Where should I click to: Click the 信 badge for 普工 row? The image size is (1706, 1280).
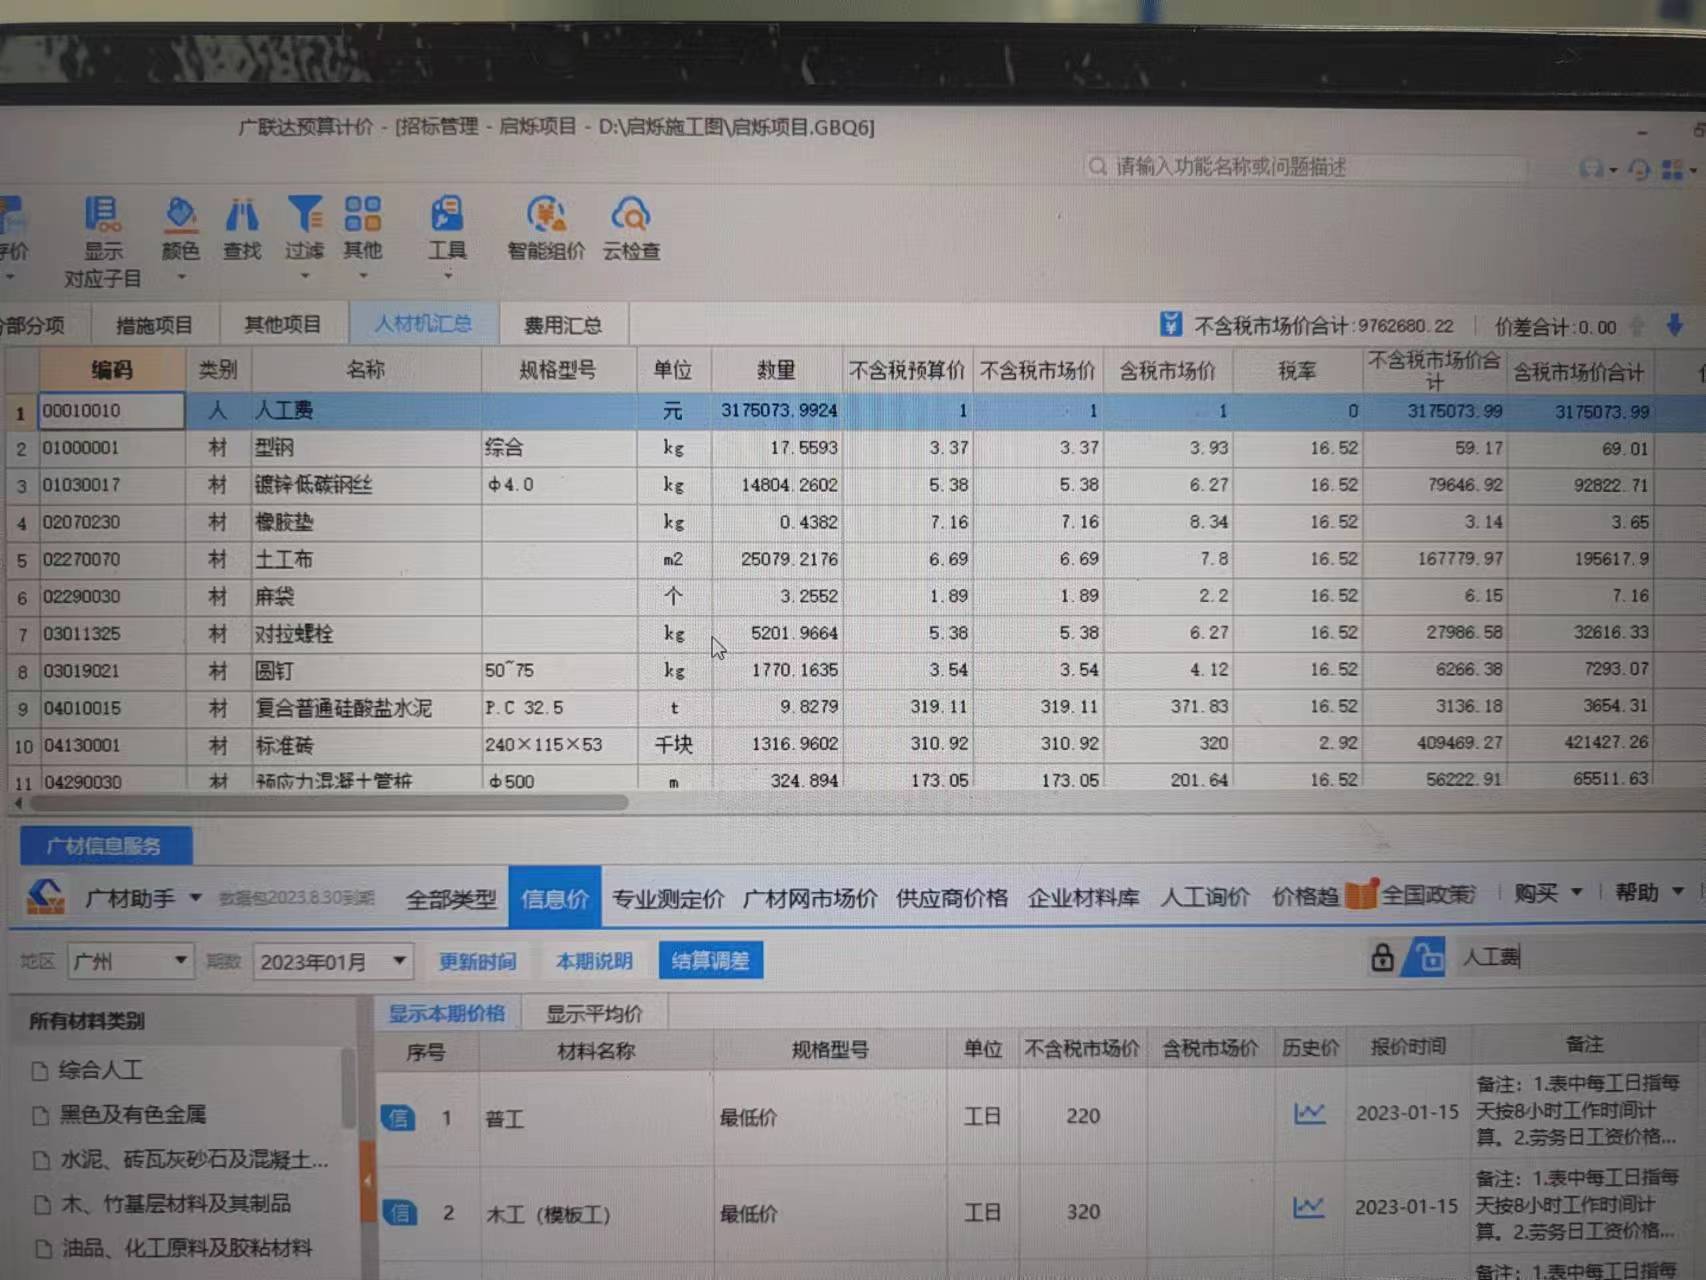point(398,1117)
